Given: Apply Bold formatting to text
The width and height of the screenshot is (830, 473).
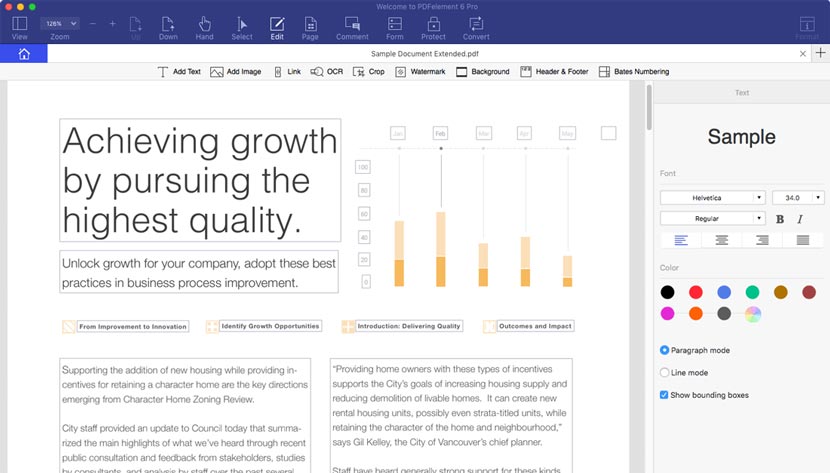Looking at the screenshot, I should tap(780, 219).
